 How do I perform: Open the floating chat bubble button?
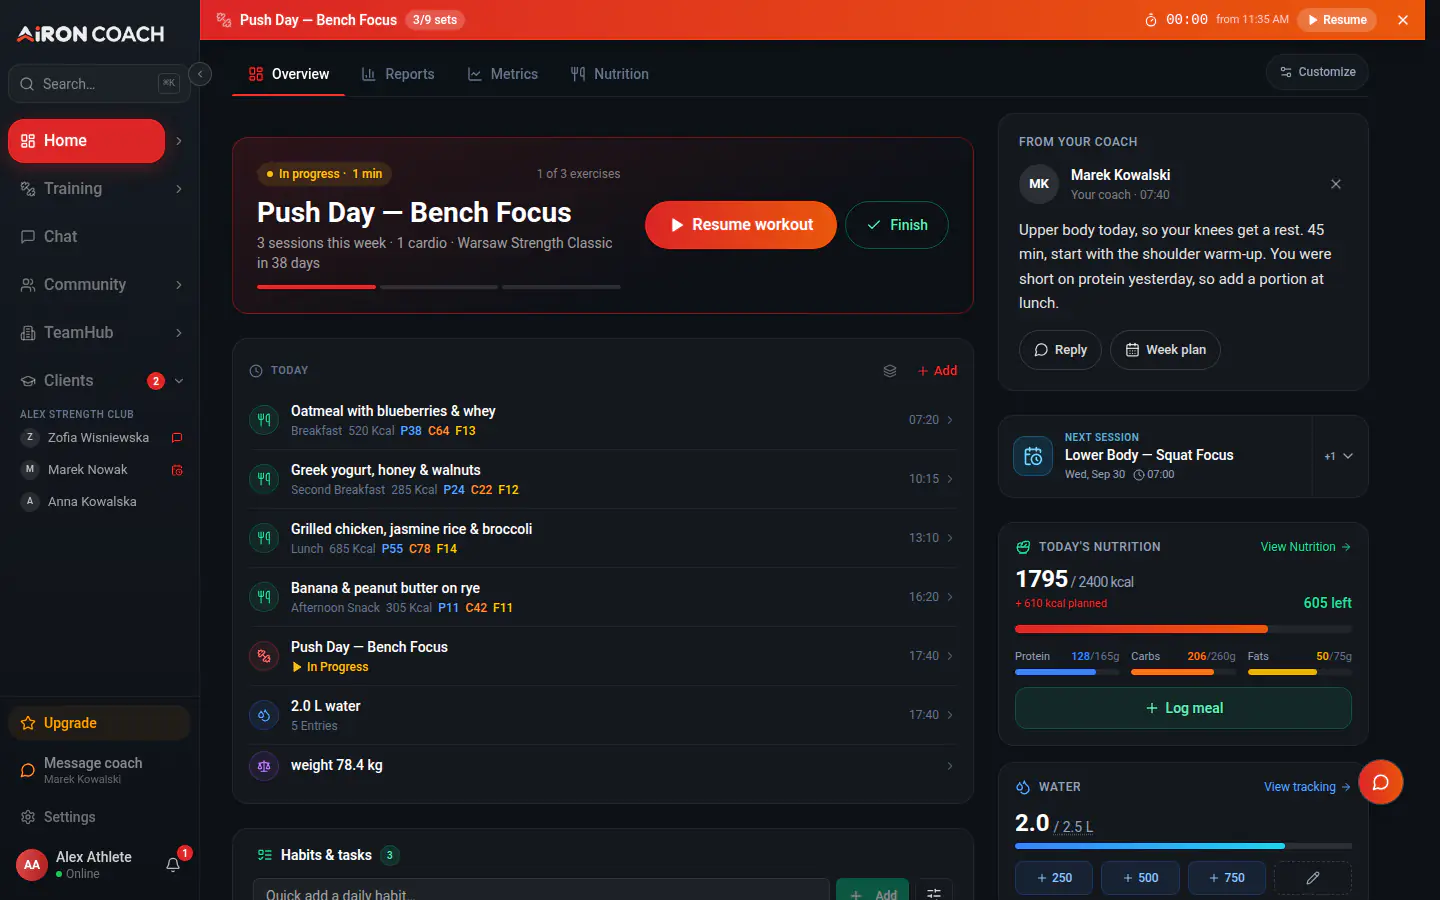click(1380, 782)
